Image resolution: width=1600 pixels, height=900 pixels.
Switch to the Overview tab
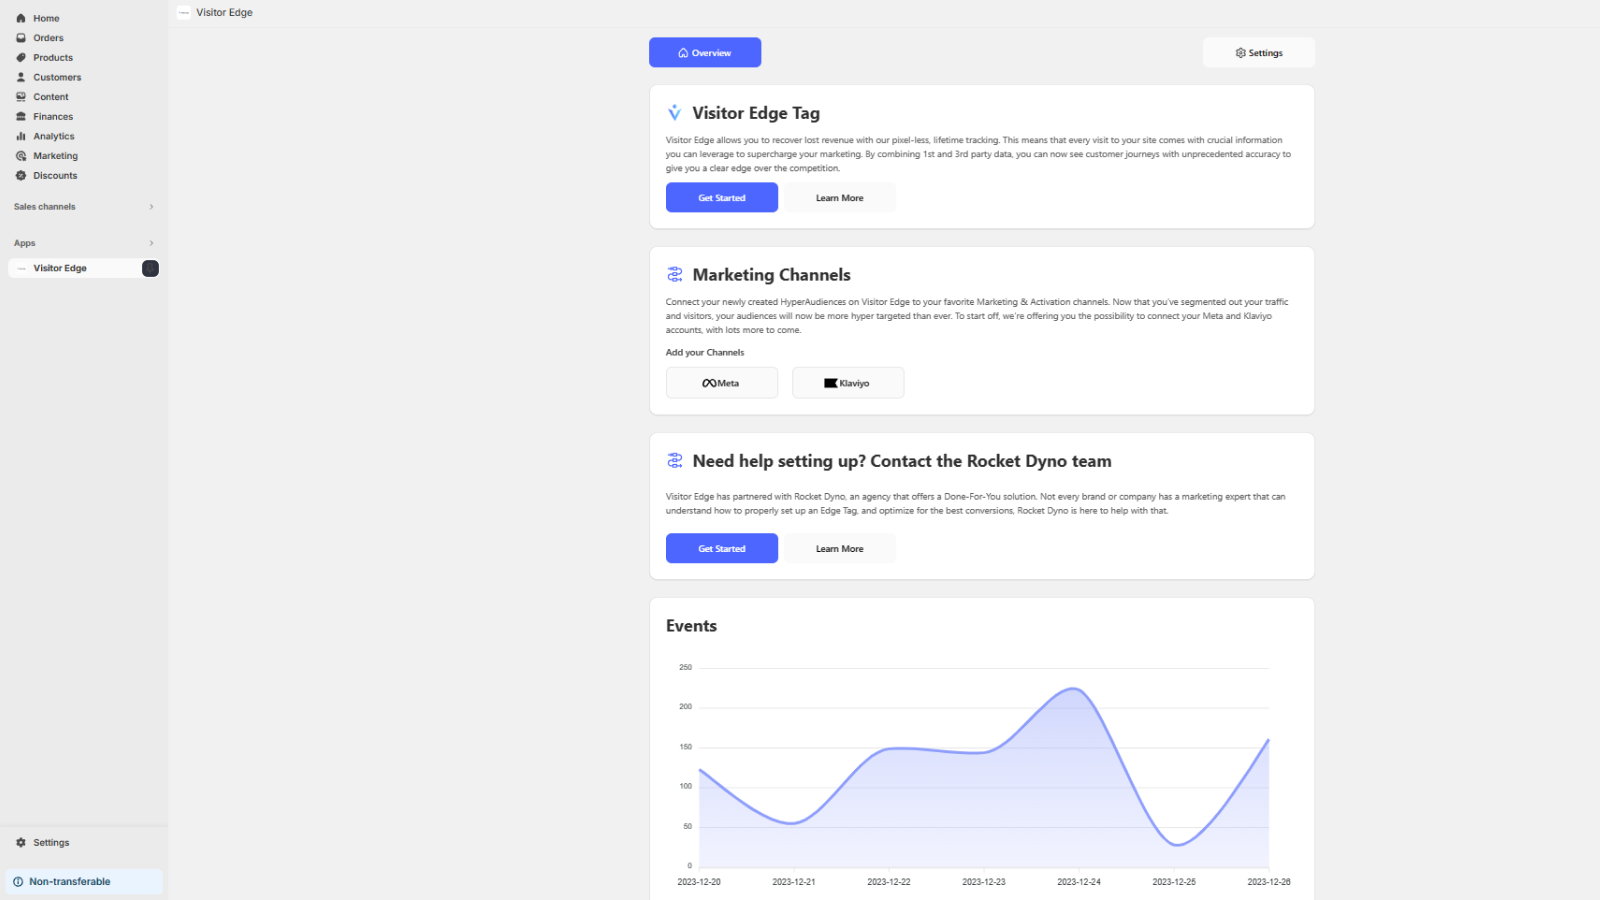(x=705, y=53)
